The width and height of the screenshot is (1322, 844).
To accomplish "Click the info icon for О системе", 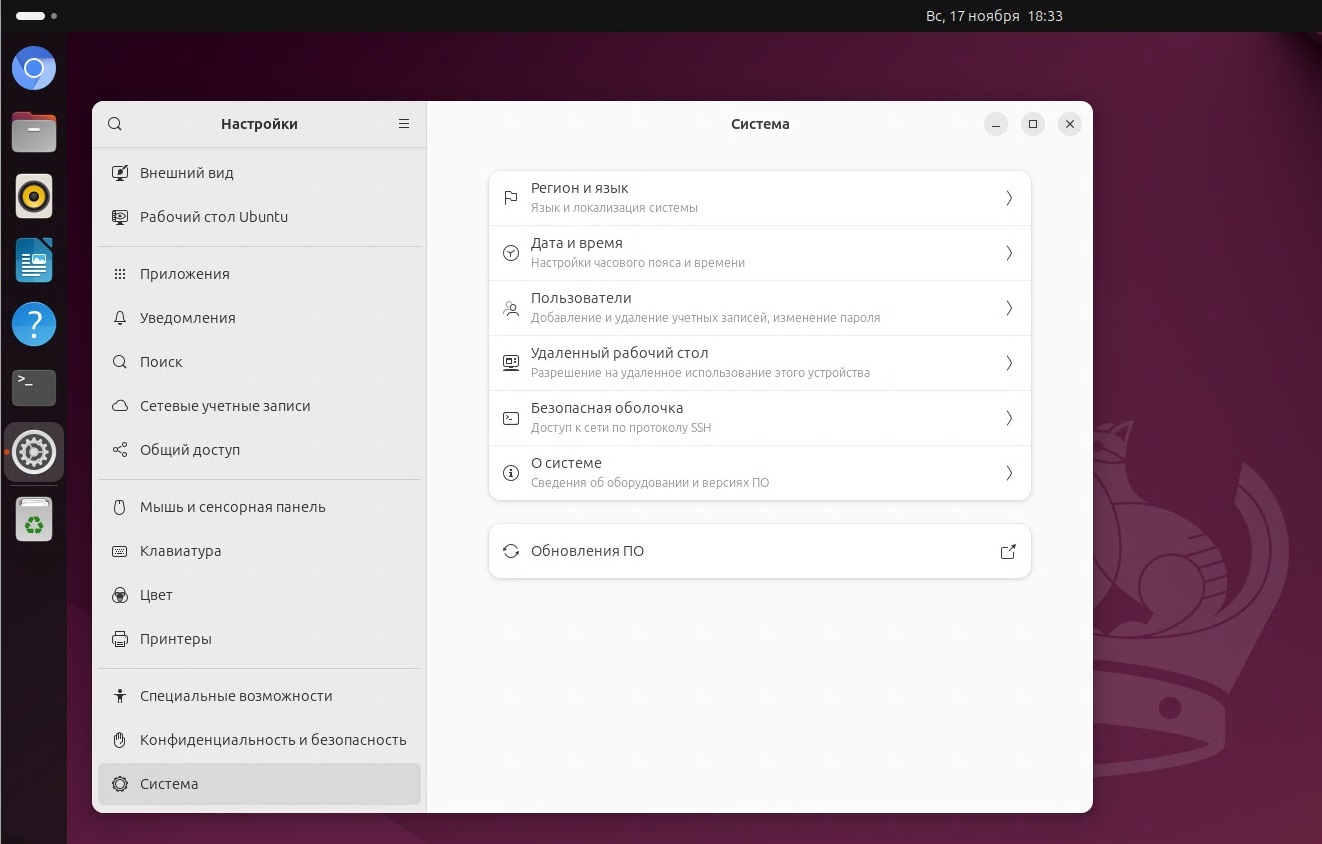I will coord(511,473).
